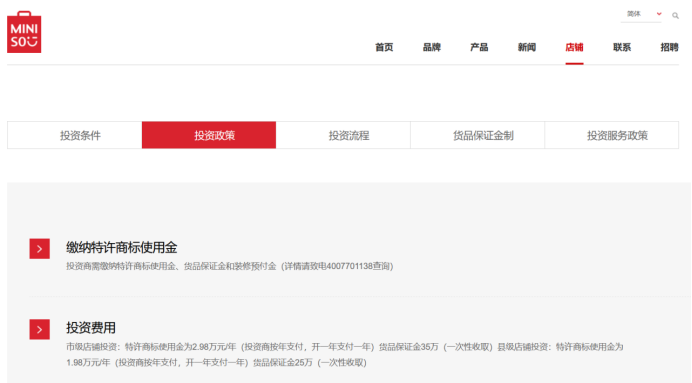This screenshot has height=383, width=692.
Task: Click the MINISO shopping bag logo
Action: point(24,32)
